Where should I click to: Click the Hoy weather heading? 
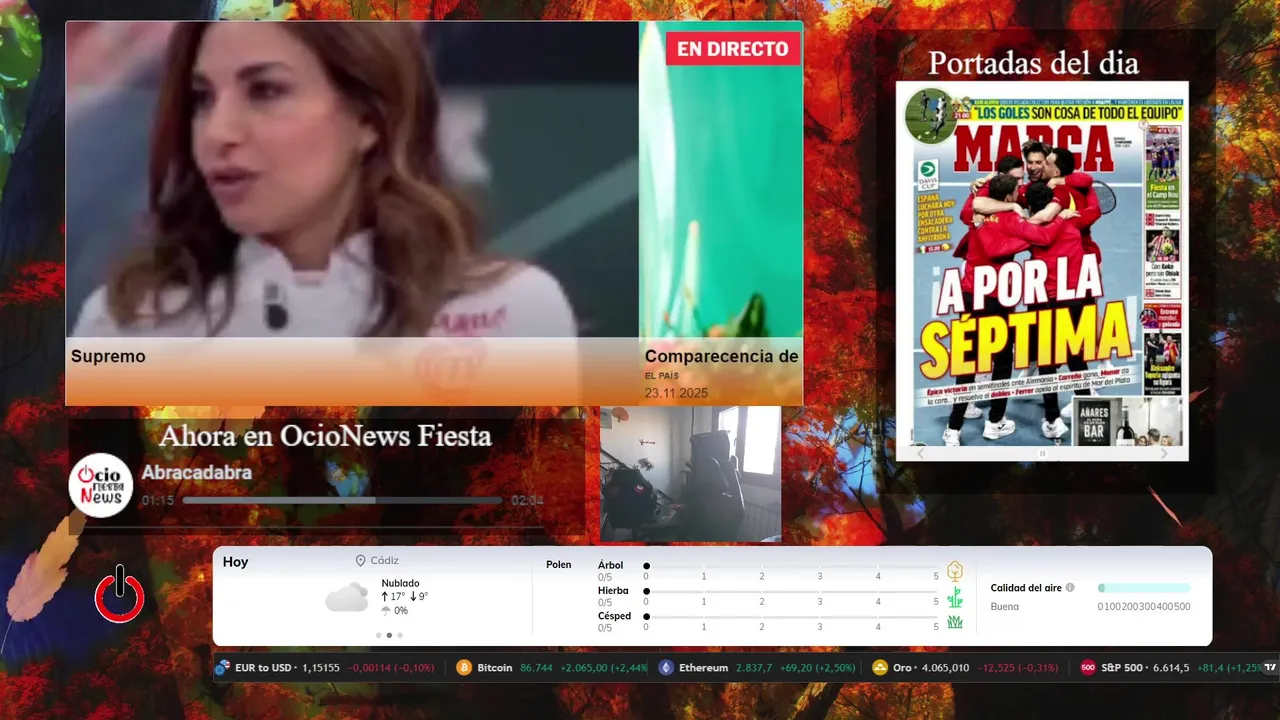click(x=235, y=562)
